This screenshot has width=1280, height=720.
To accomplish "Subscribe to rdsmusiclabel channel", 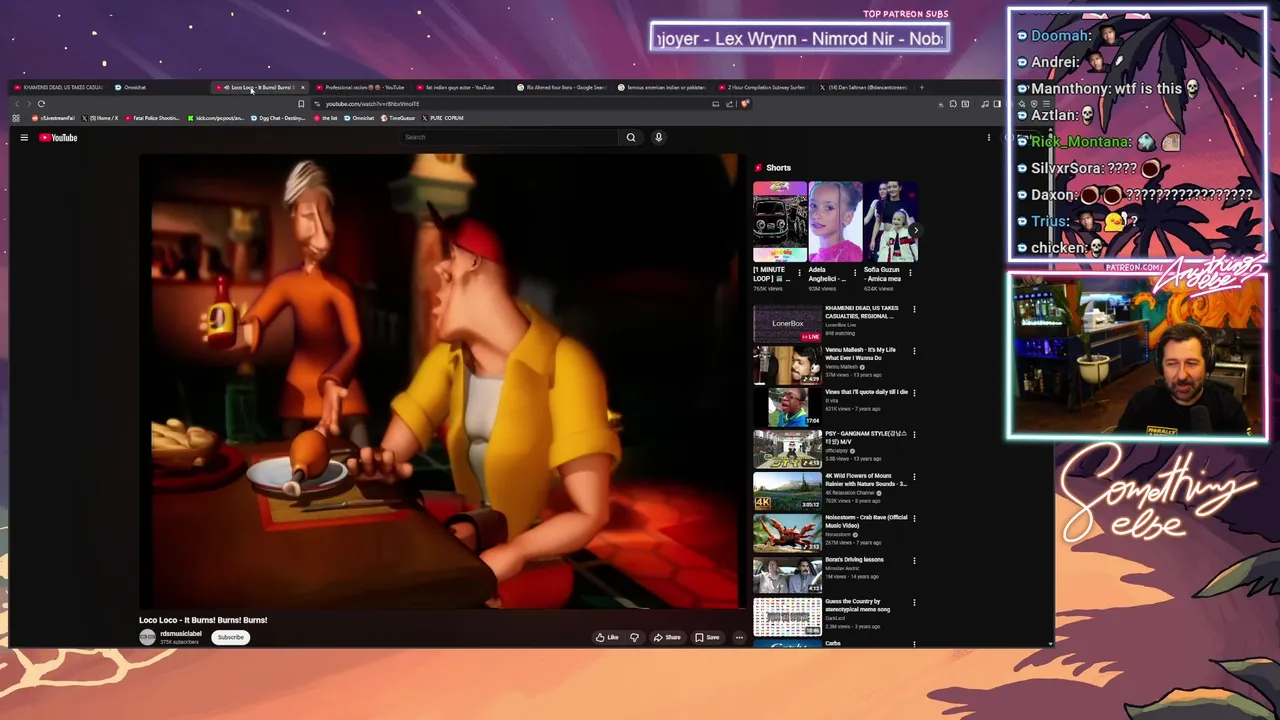I will [x=231, y=637].
